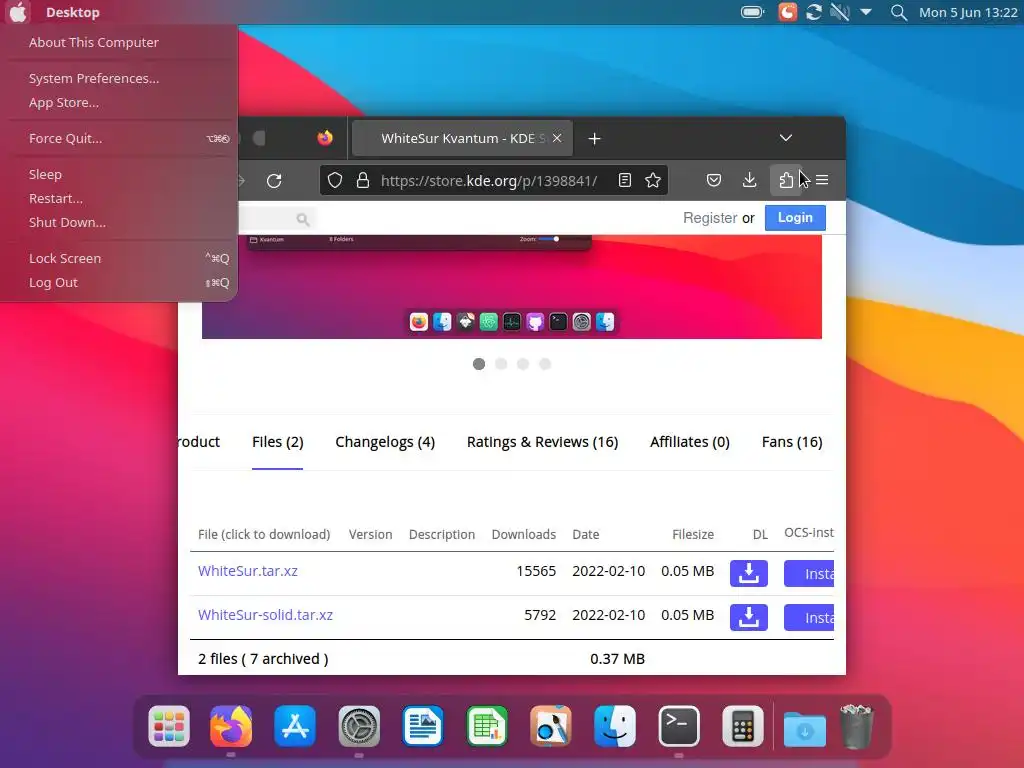The height and width of the screenshot is (768, 1024).
Task: Open the orange app tray icon in menu bar
Action: [788, 12]
